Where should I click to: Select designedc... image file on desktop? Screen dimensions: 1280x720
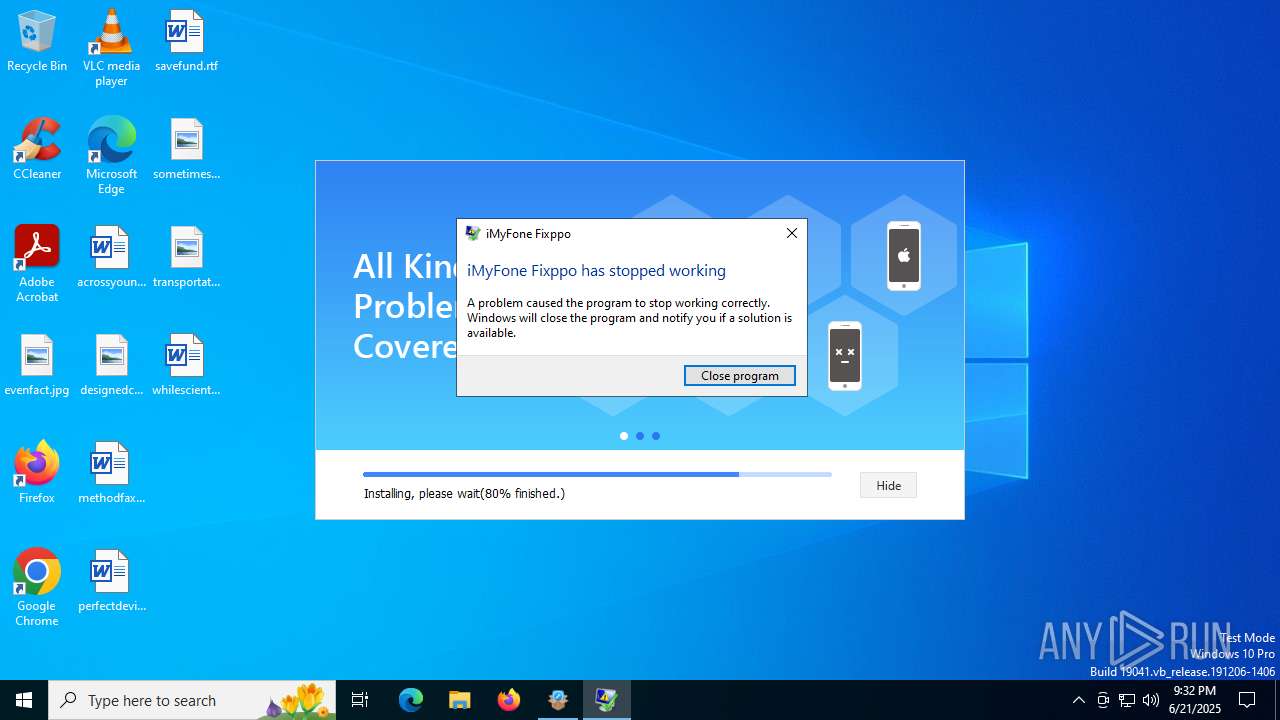coord(111,366)
